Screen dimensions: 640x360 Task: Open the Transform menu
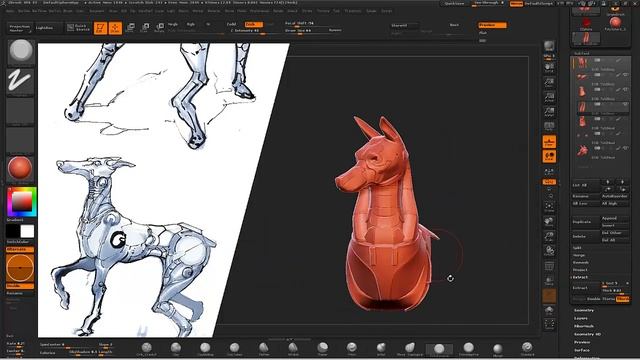tap(353, 11)
